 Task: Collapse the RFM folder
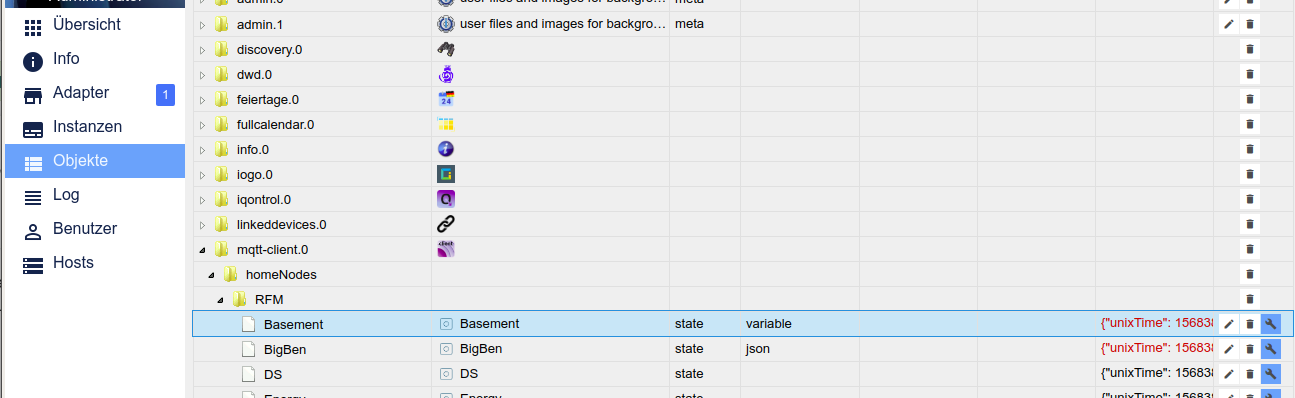(x=221, y=299)
